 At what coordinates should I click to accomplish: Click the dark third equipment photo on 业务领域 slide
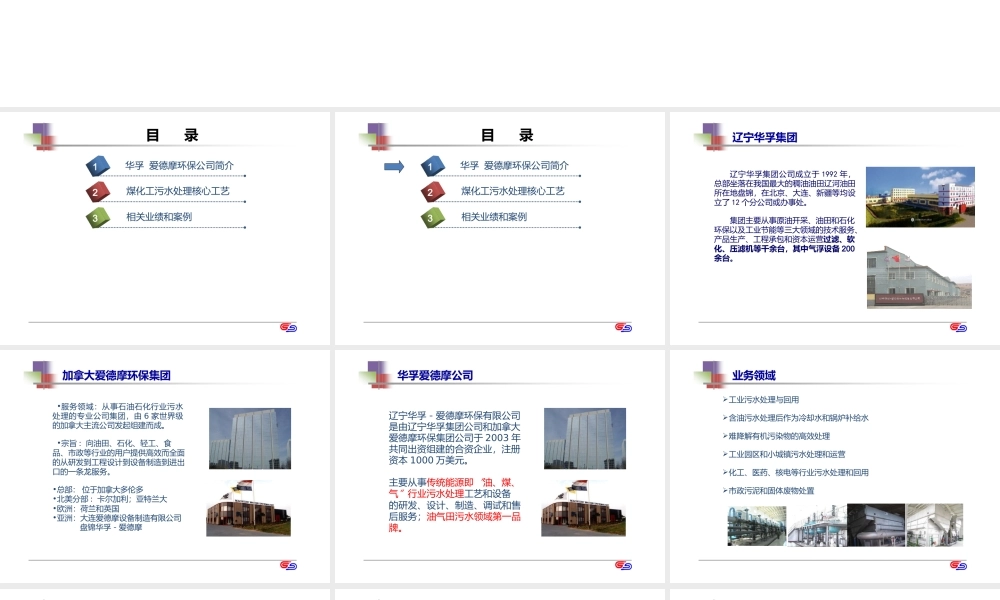click(x=876, y=525)
